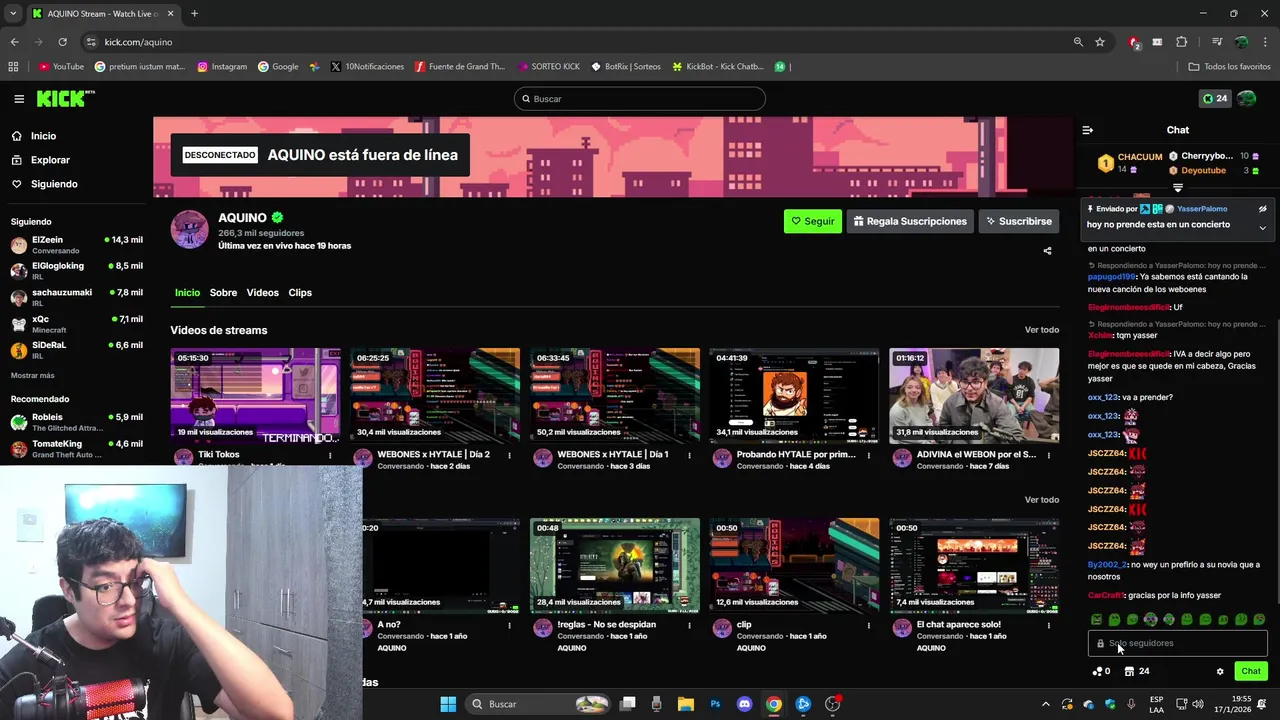Open the browser zoom icon in address bar
The height and width of the screenshot is (720, 1280).
coord(1078,42)
